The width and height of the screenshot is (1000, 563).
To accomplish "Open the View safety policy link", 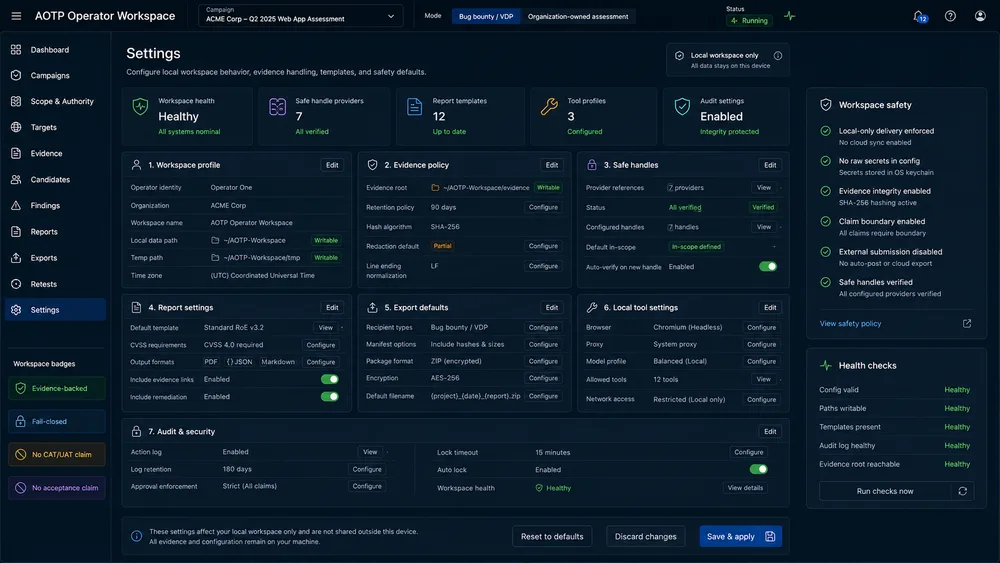I will click(x=850, y=323).
